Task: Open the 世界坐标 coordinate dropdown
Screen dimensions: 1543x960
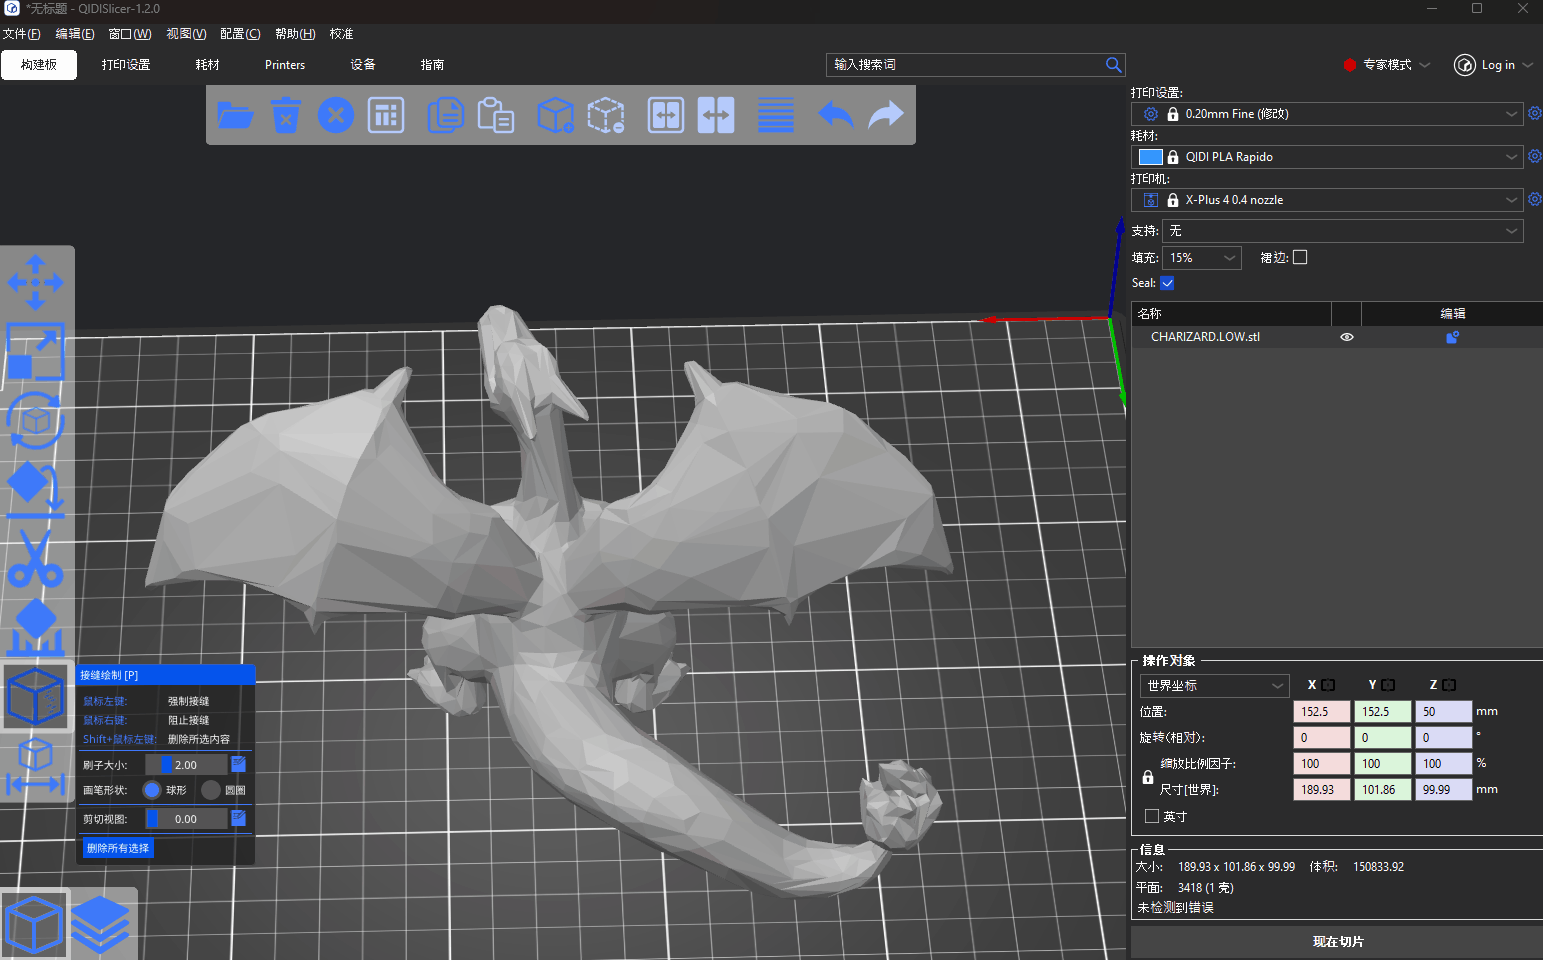Action: pos(1214,685)
